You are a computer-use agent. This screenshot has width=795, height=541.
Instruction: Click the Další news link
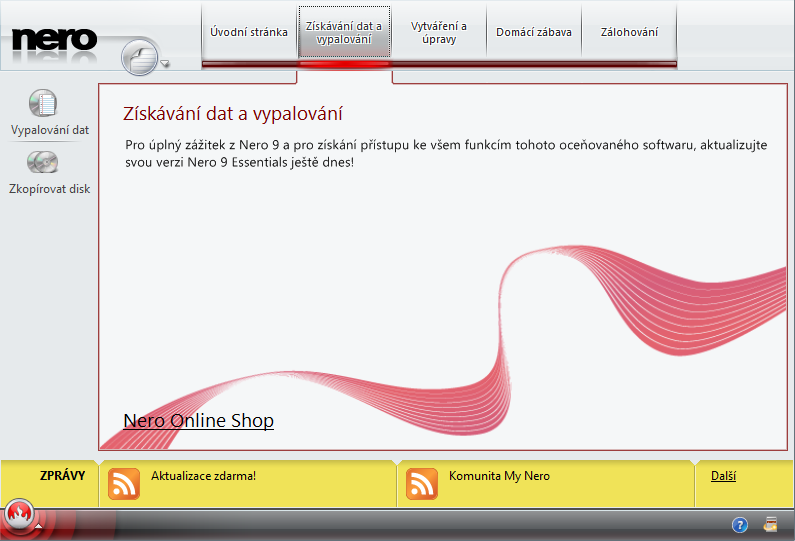pos(724,476)
